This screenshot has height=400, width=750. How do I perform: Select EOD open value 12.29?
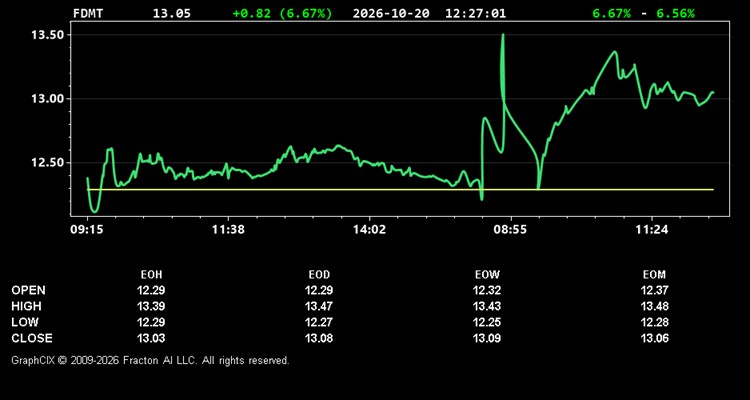click(x=319, y=290)
